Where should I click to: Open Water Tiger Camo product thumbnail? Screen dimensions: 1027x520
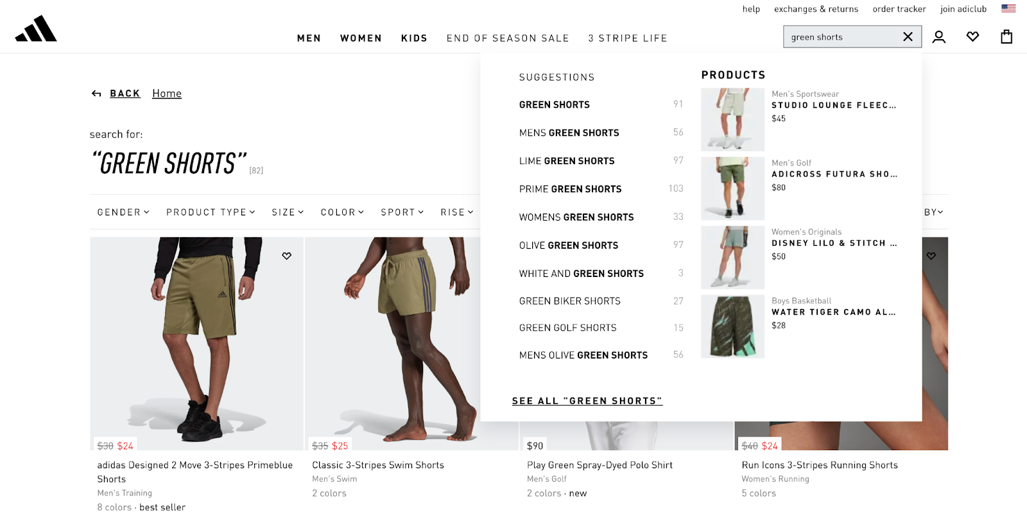[732, 326]
